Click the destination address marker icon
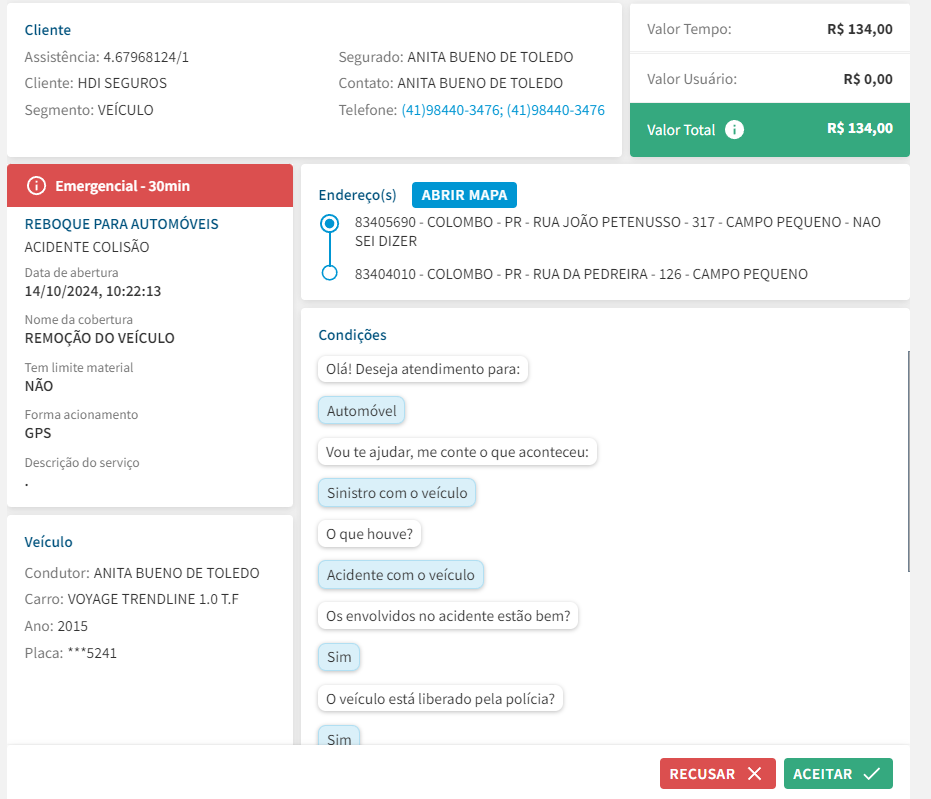Viewport: 931px width, 799px height. click(x=330, y=273)
